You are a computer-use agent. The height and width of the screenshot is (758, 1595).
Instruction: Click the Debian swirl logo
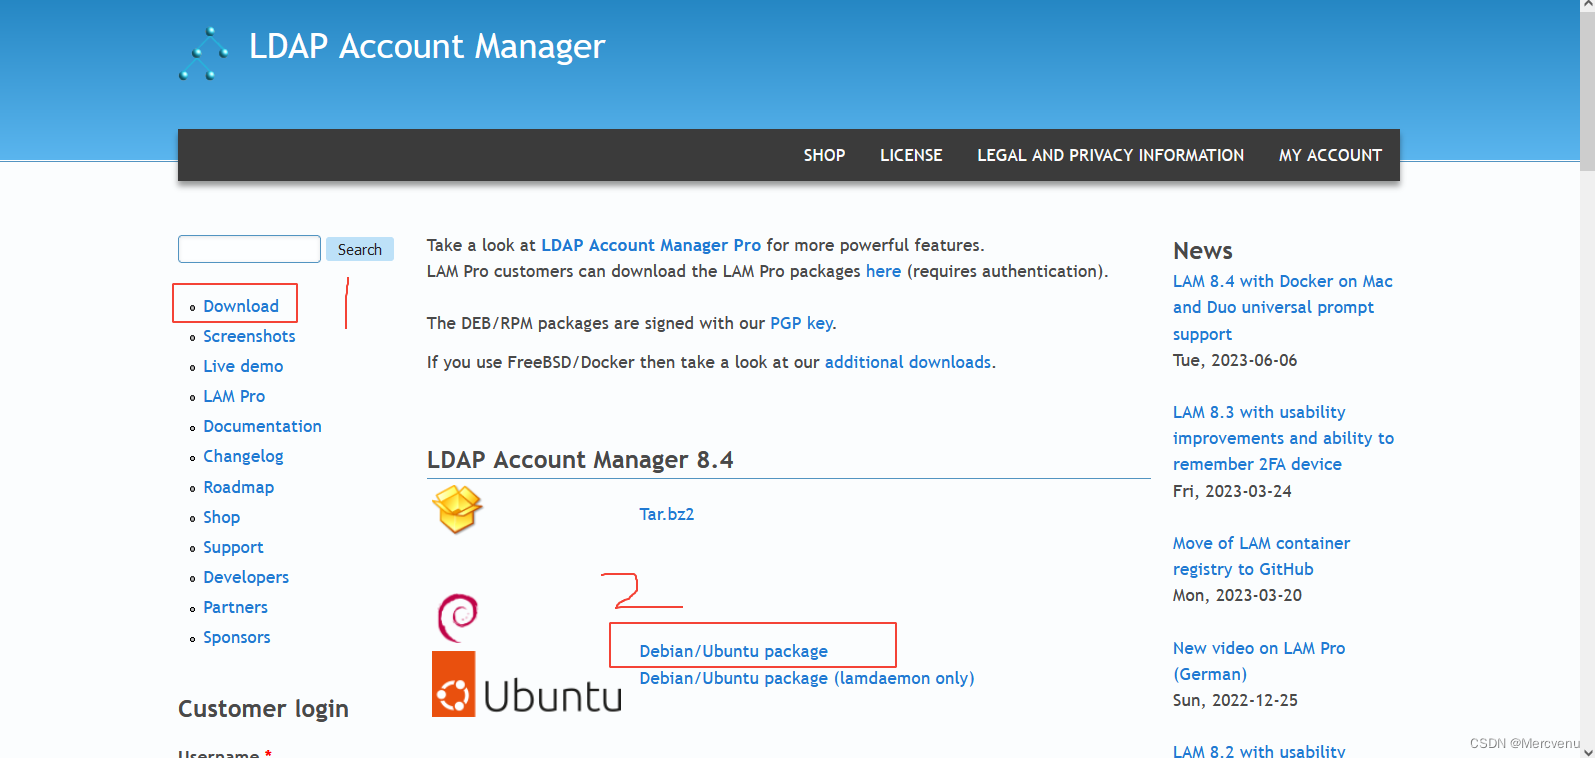(x=458, y=618)
